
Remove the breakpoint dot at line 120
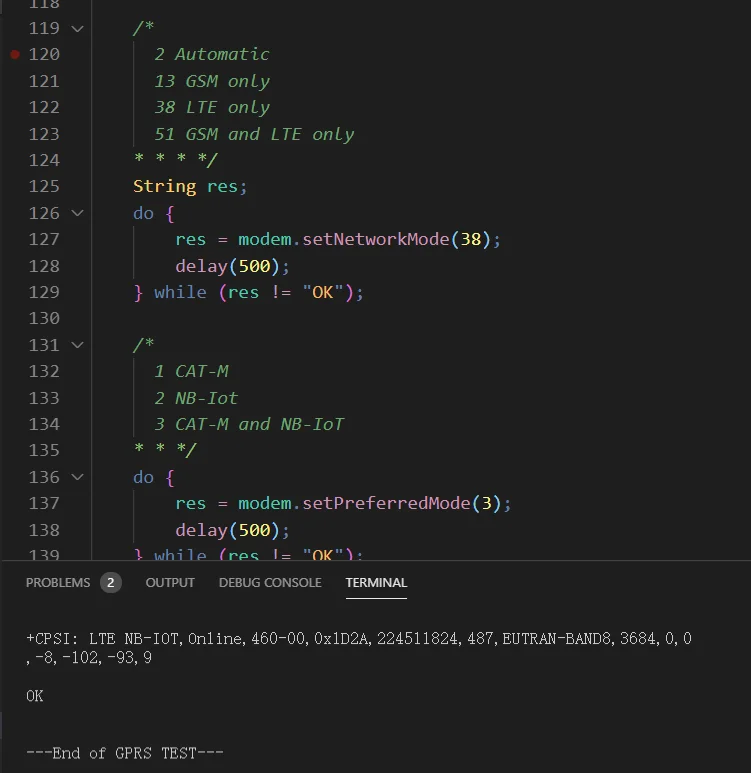14,55
